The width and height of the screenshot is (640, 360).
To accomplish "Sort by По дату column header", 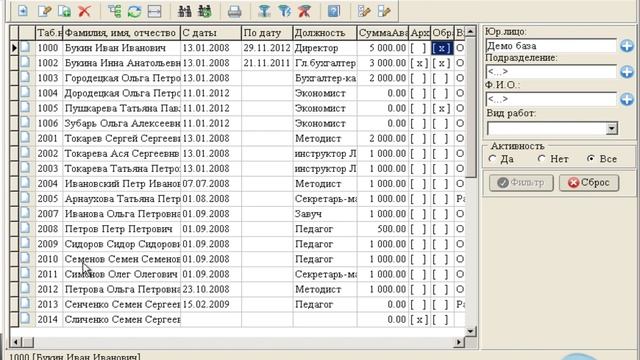I will pos(267,33).
